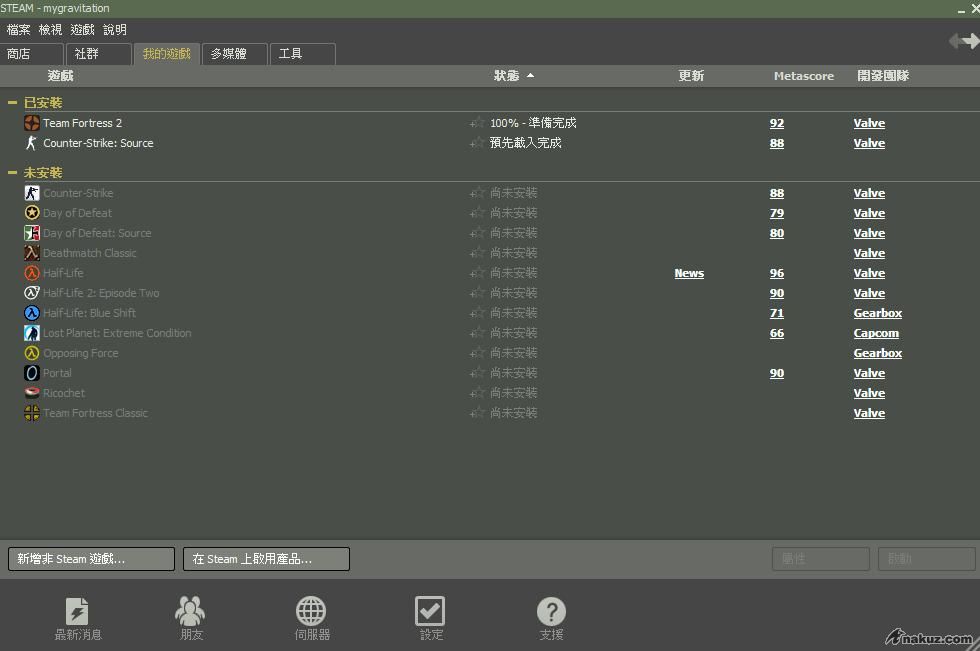Open the 伺服器 servers globe icon
The height and width of the screenshot is (651, 980).
(311, 611)
